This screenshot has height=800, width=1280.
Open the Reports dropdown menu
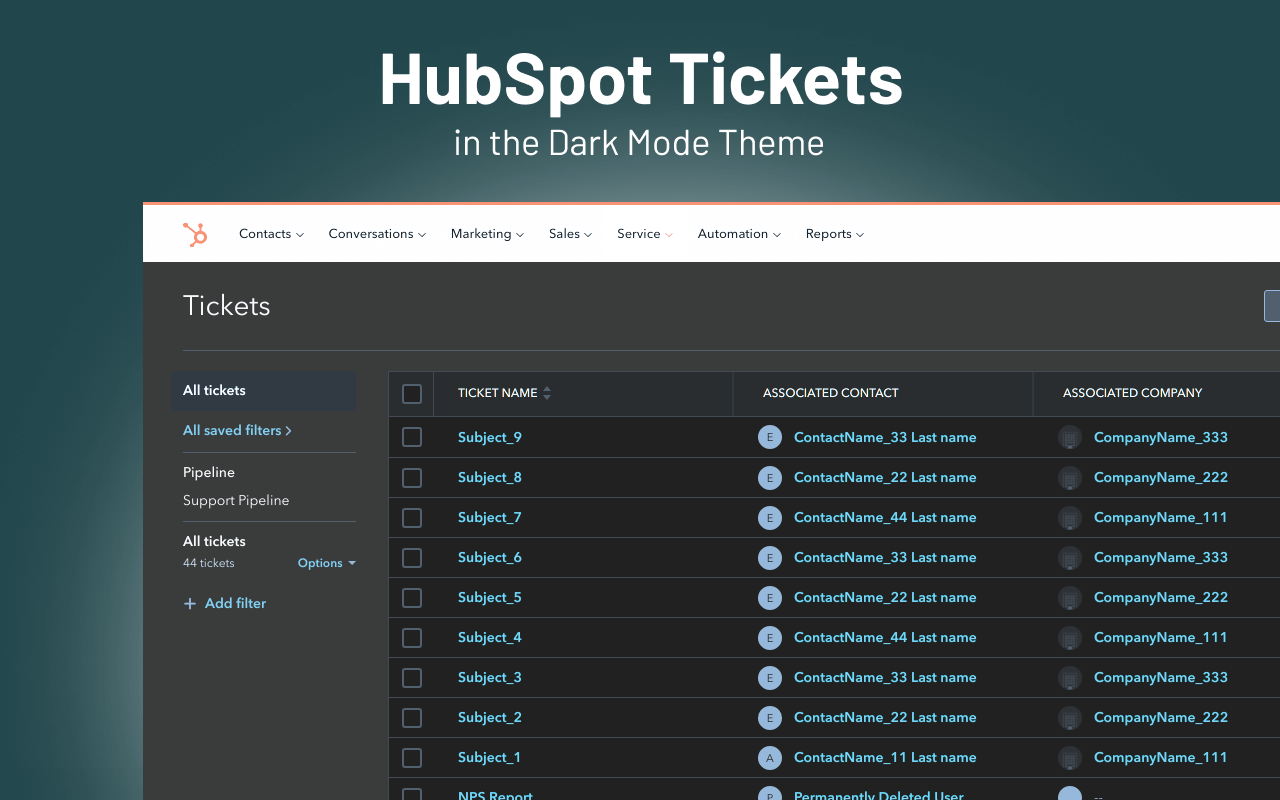835,234
